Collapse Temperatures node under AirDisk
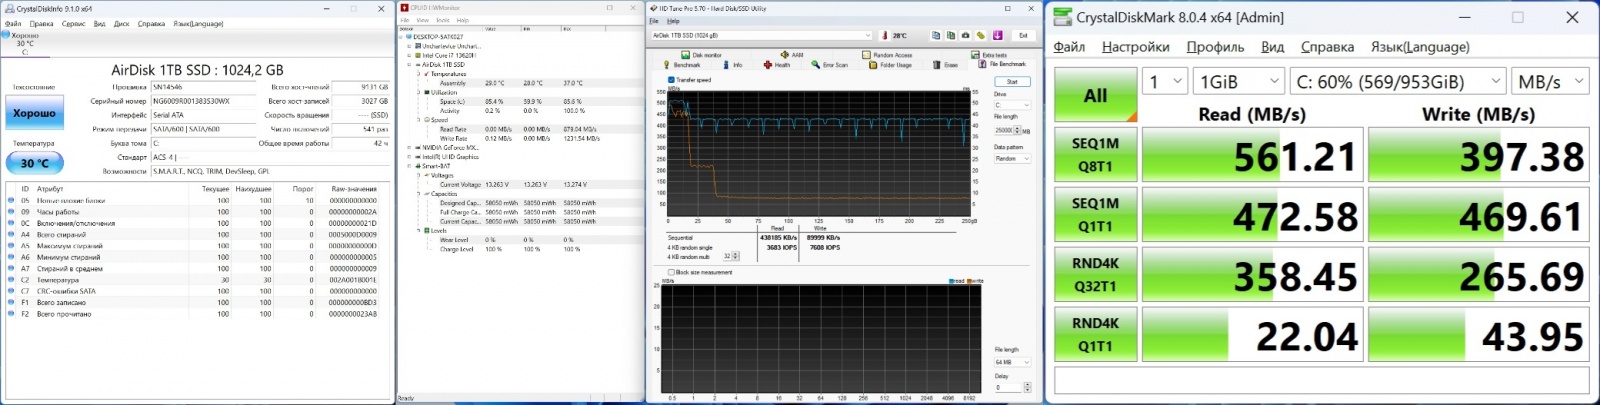 pyautogui.click(x=418, y=74)
